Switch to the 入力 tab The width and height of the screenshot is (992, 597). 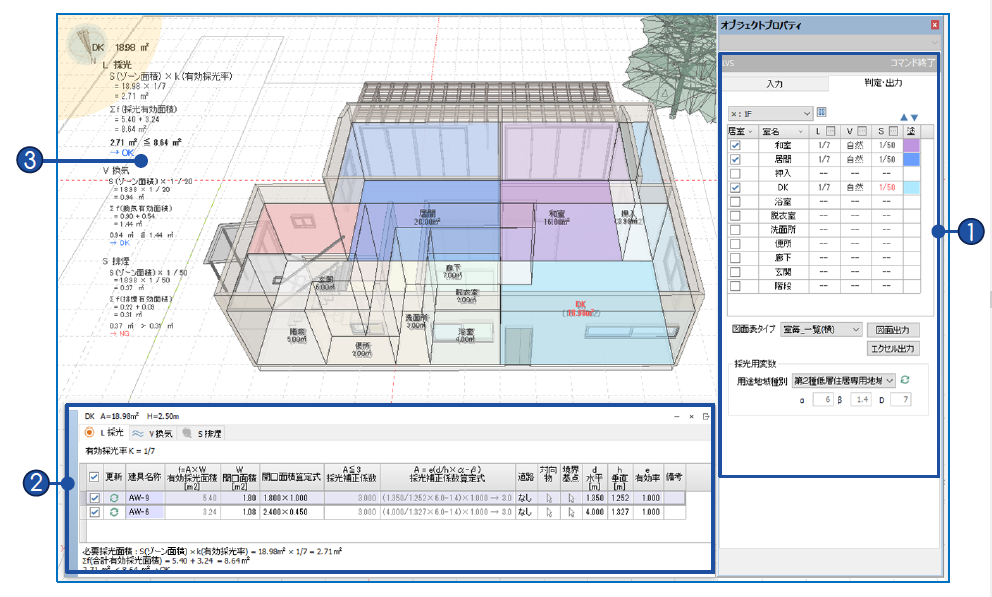click(774, 84)
